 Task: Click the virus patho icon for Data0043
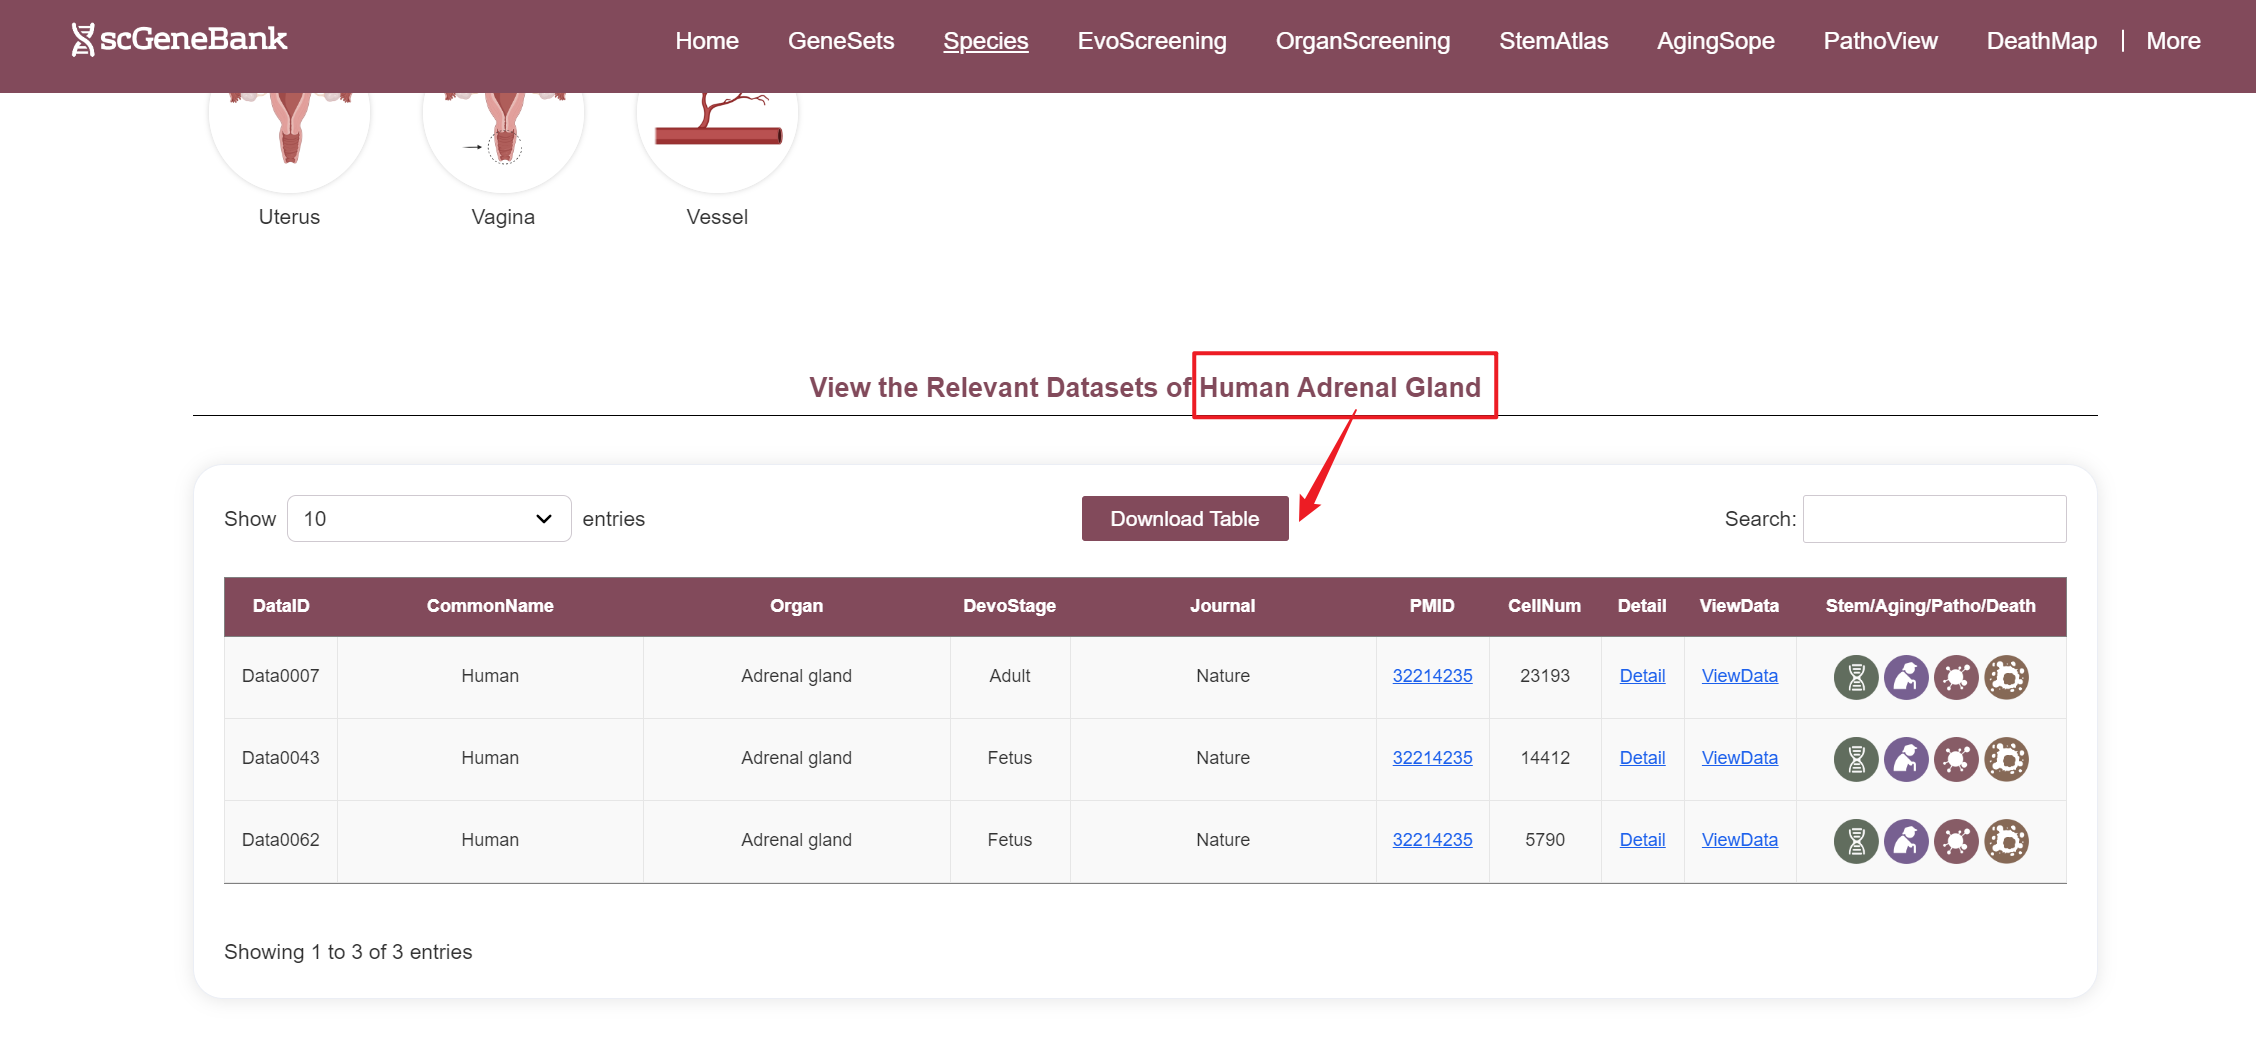pyautogui.click(x=1956, y=759)
